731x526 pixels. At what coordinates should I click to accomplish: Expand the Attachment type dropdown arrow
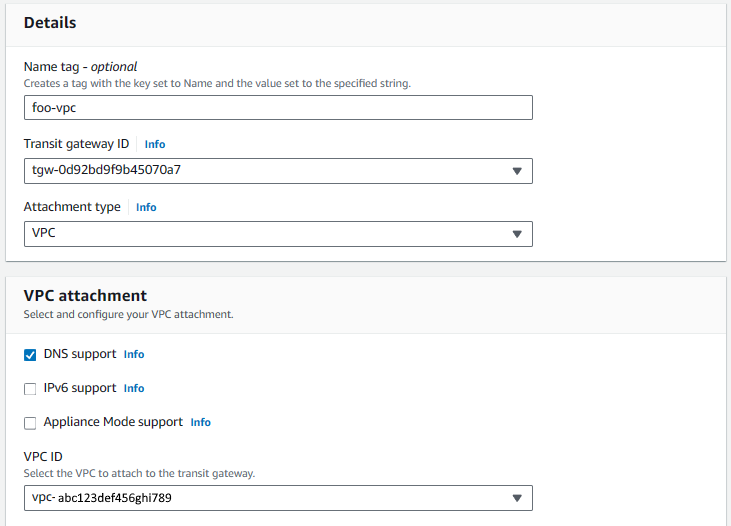517,234
